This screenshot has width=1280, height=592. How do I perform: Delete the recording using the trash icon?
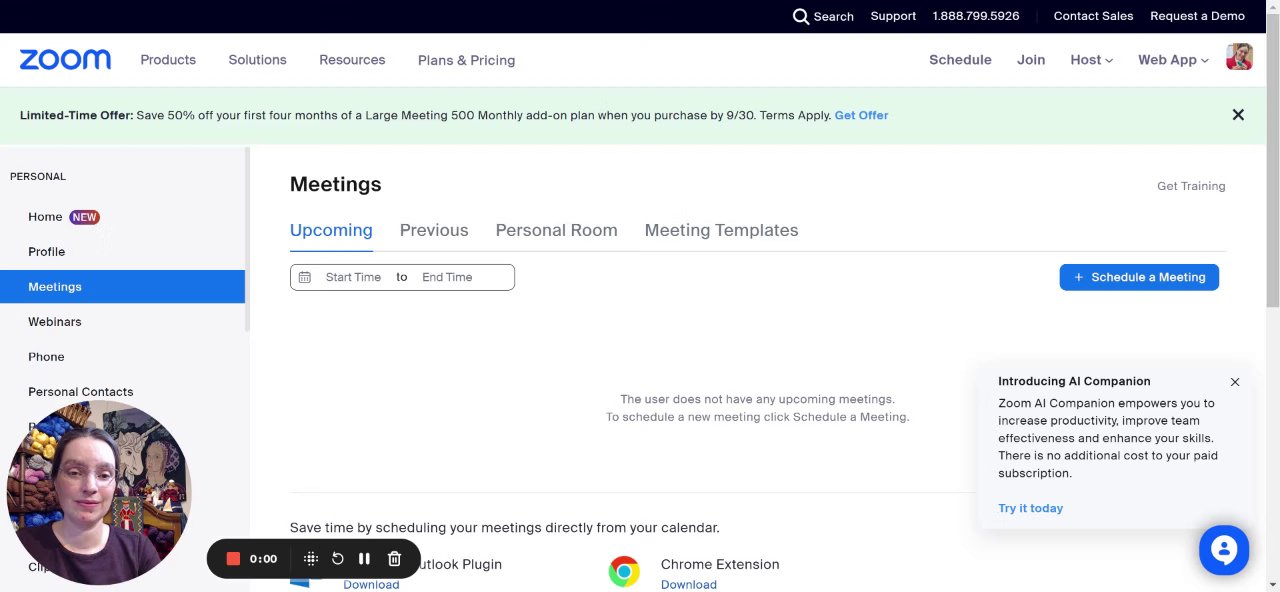coord(394,559)
